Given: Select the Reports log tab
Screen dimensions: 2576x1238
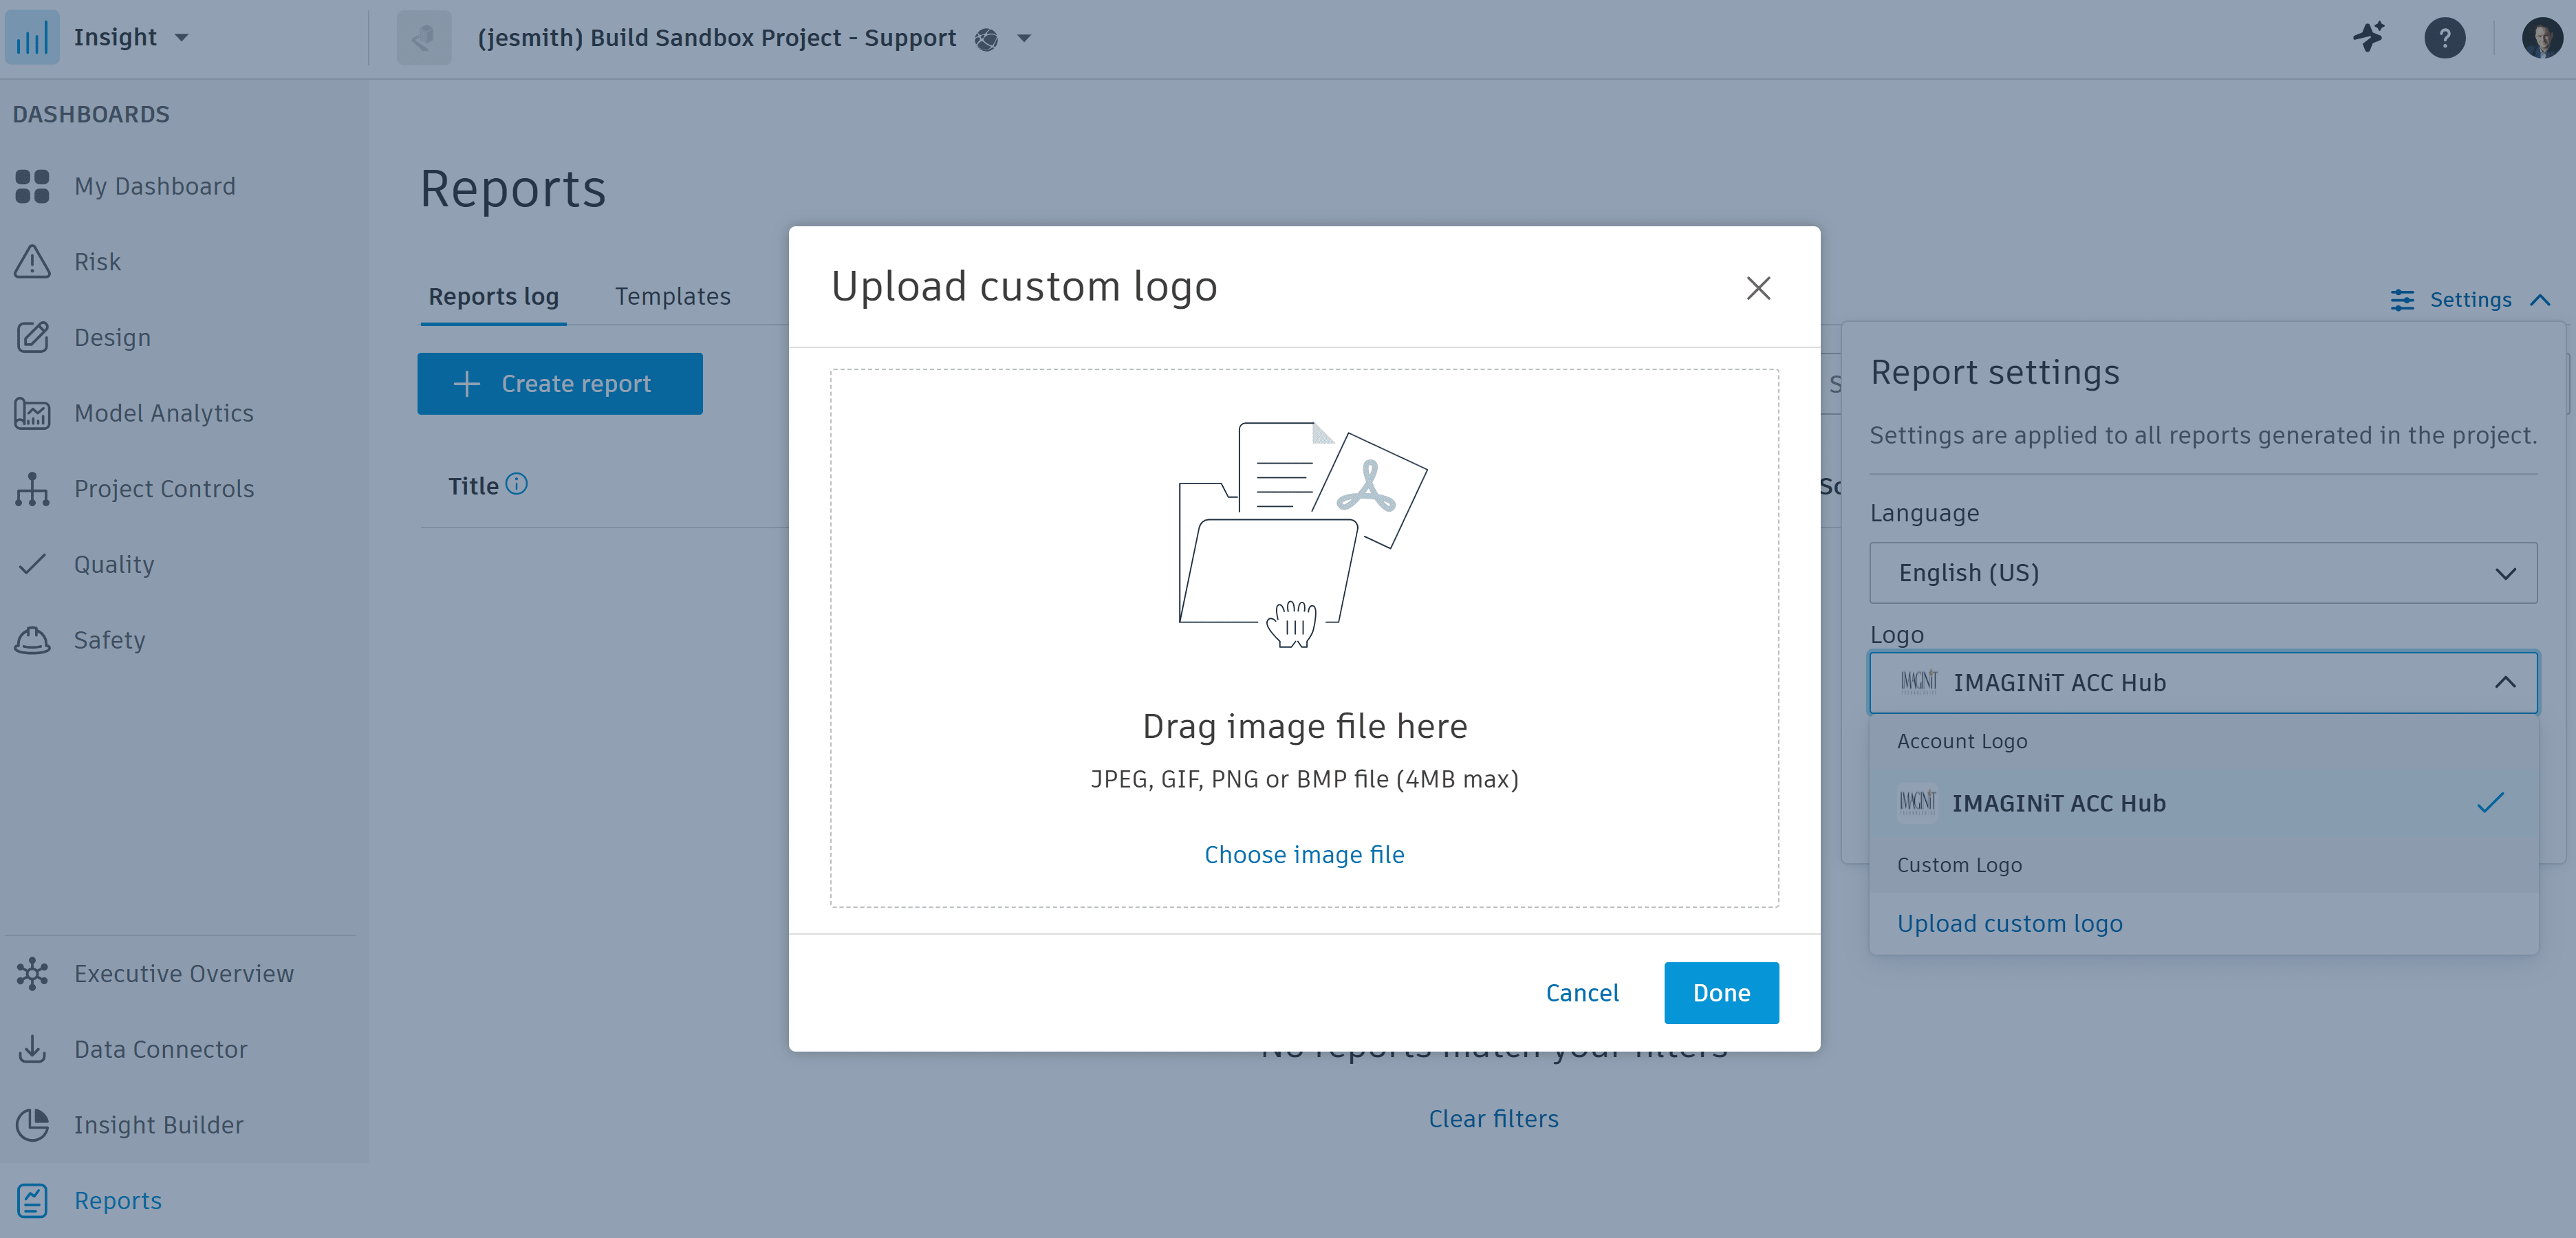Looking at the screenshot, I should pyautogui.click(x=493, y=297).
